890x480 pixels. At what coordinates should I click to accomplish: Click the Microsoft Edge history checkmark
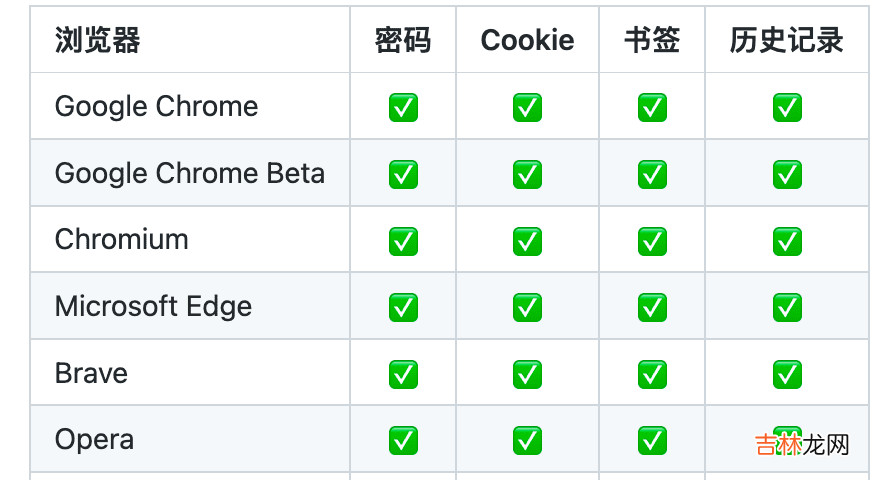coord(787,307)
